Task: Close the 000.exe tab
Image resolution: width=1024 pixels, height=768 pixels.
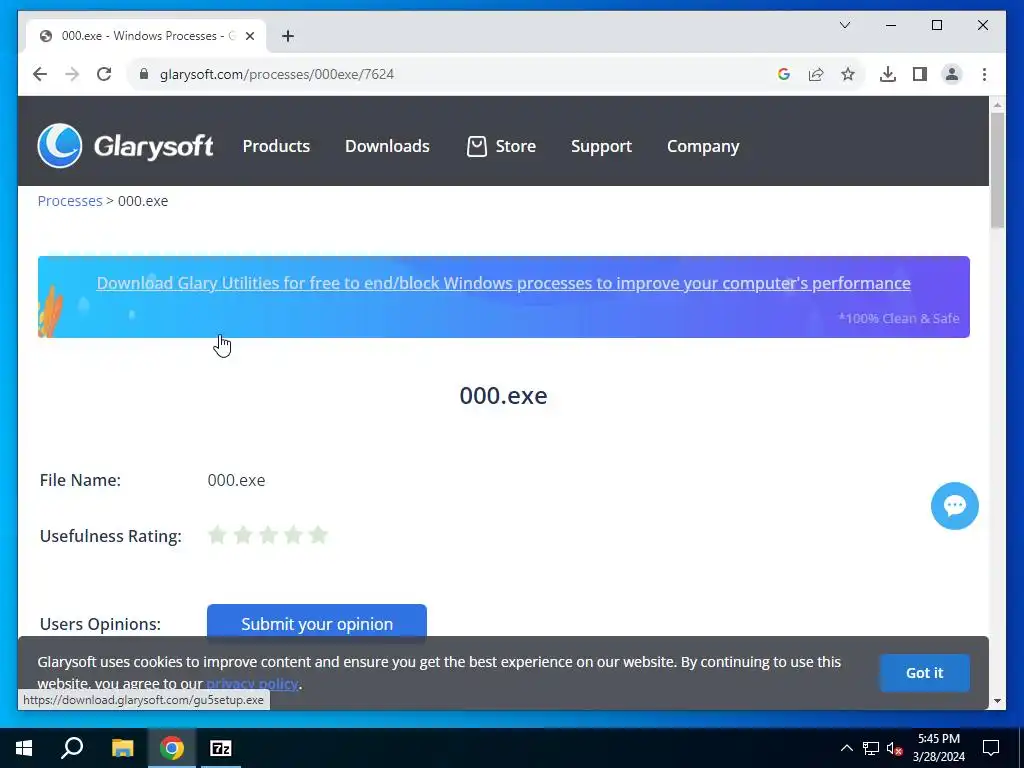Action: click(249, 36)
